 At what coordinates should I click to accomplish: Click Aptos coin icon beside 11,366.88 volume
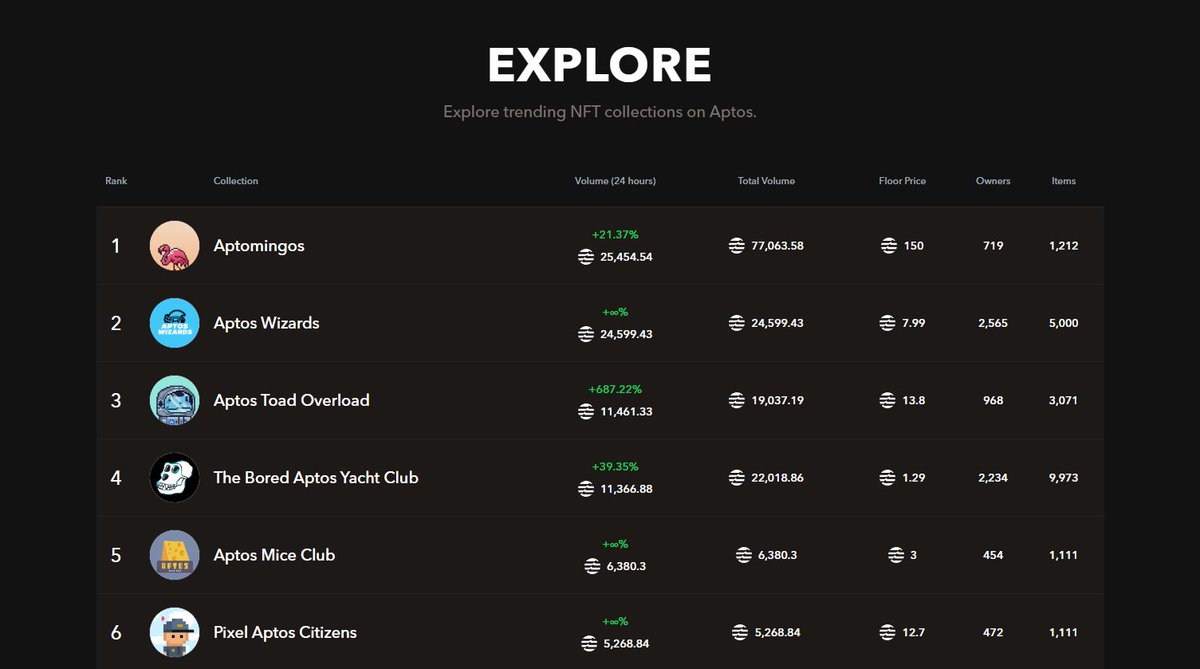(x=586, y=489)
